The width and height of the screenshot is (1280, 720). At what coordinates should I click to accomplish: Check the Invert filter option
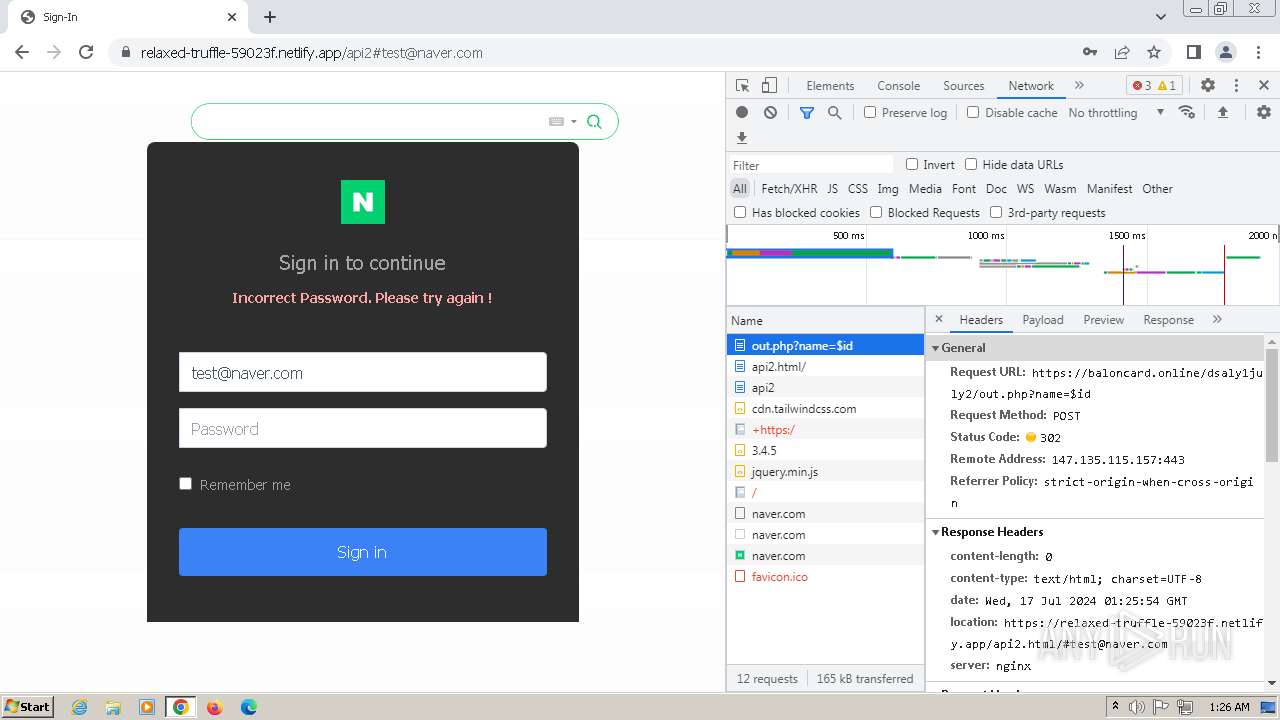coord(912,164)
